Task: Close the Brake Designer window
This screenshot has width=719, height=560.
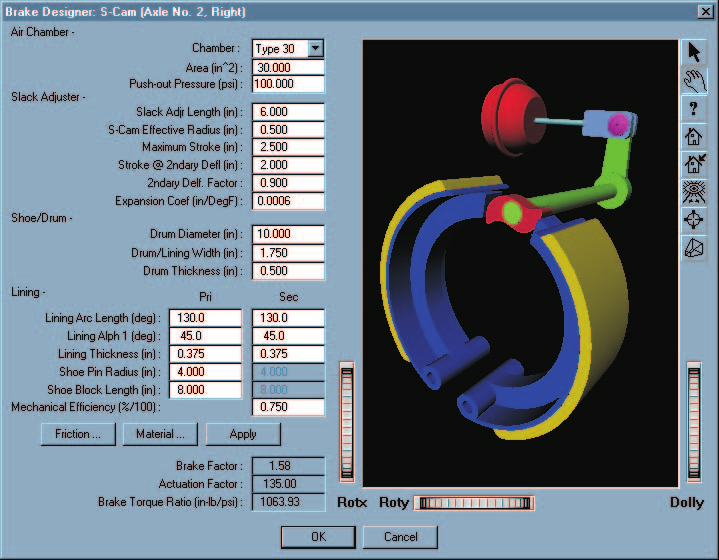Action: [706, 11]
